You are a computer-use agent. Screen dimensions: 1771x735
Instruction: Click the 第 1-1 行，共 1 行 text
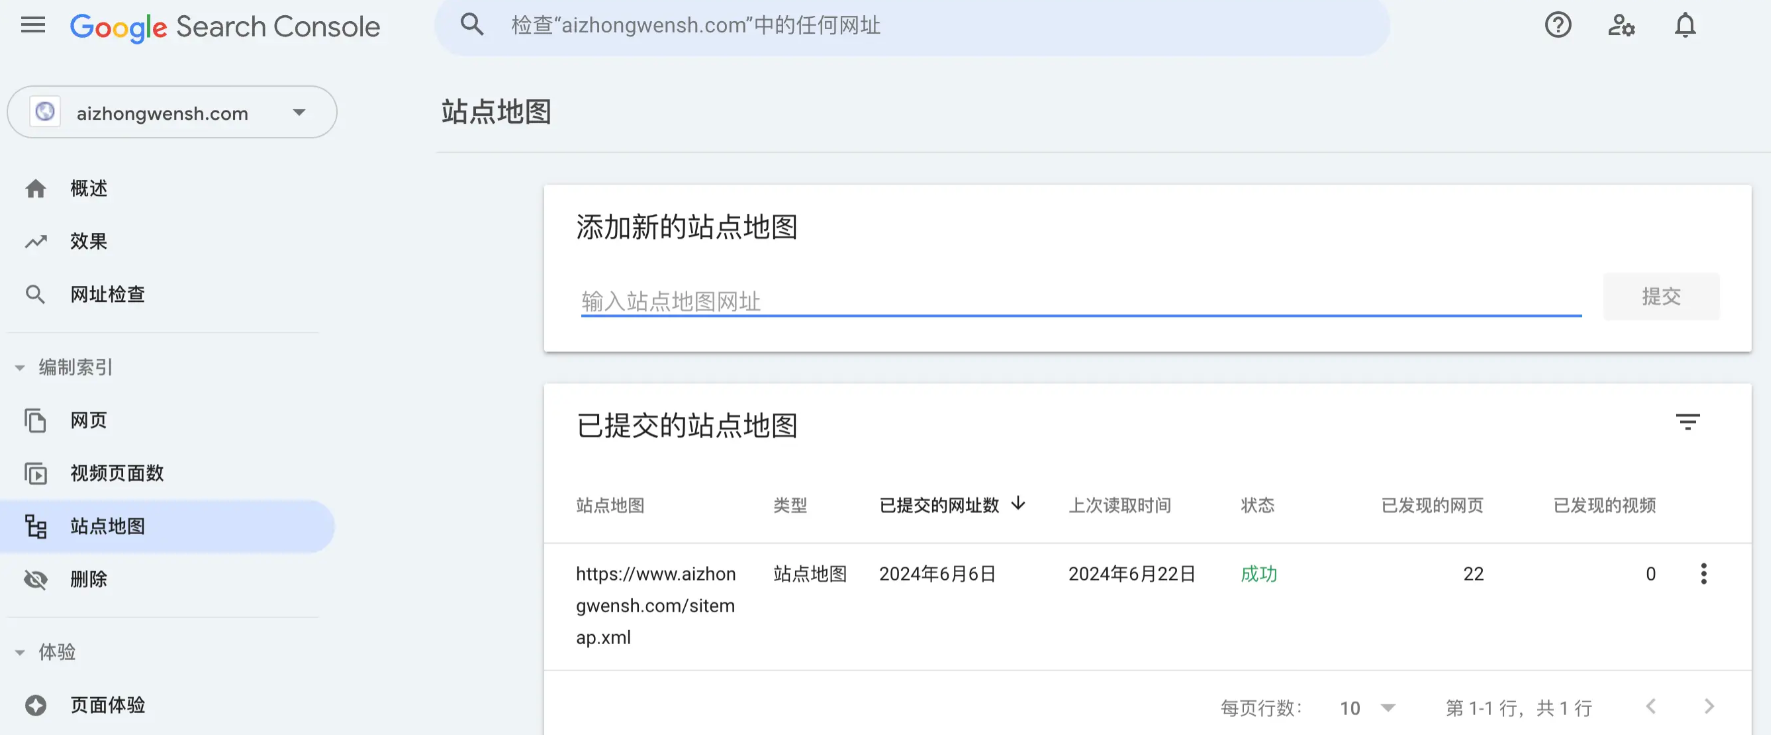point(1519,708)
